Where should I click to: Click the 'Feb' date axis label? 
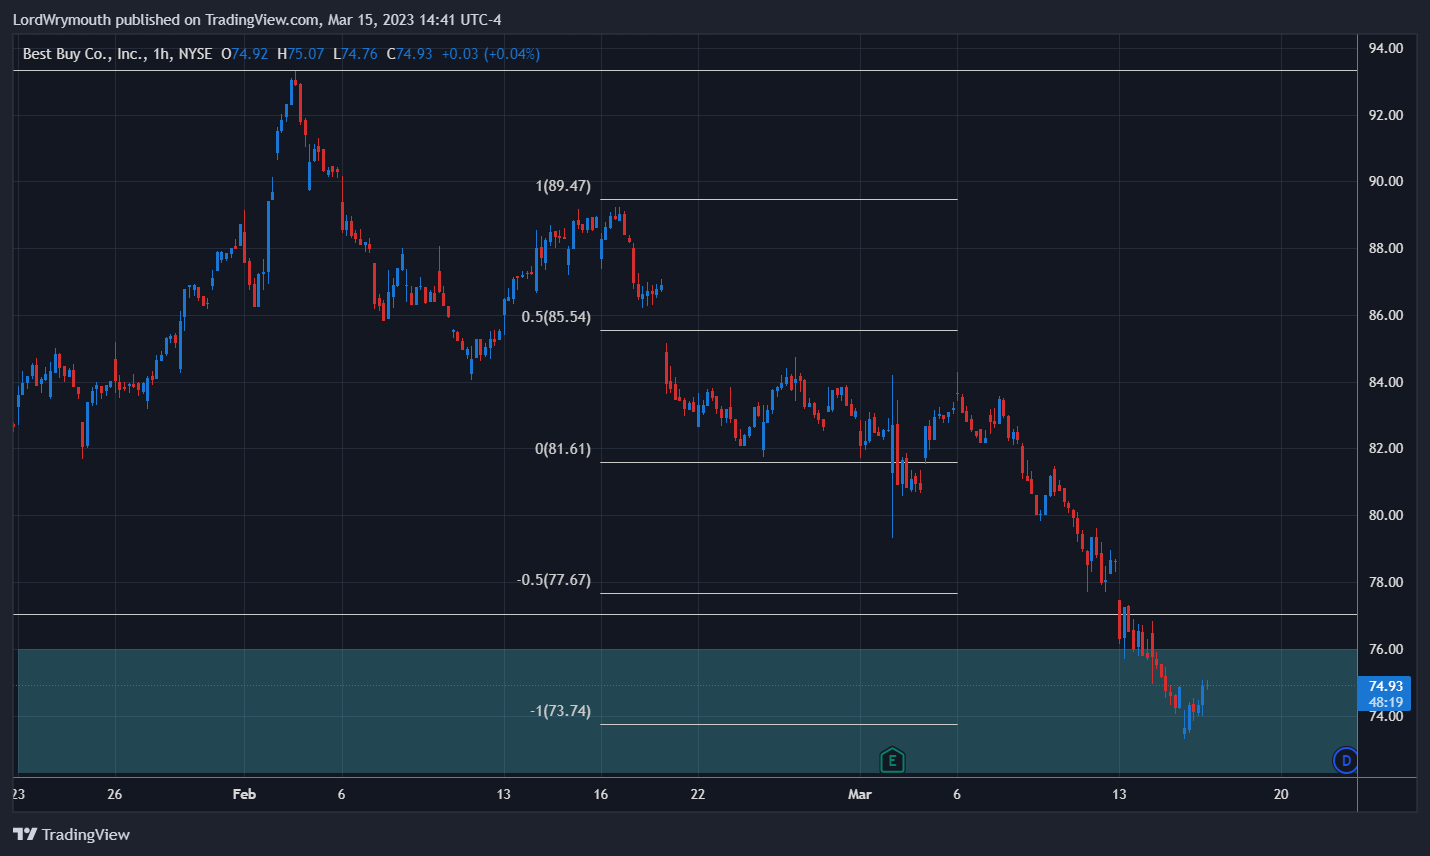[x=244, y=794]
